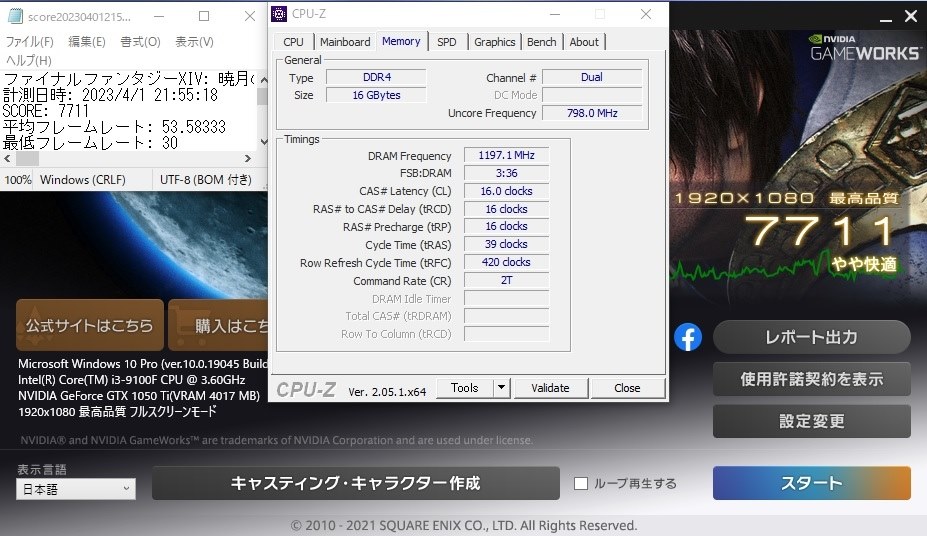Click the NVIDIA GeForce GTX 1050 Ti line

139,395
